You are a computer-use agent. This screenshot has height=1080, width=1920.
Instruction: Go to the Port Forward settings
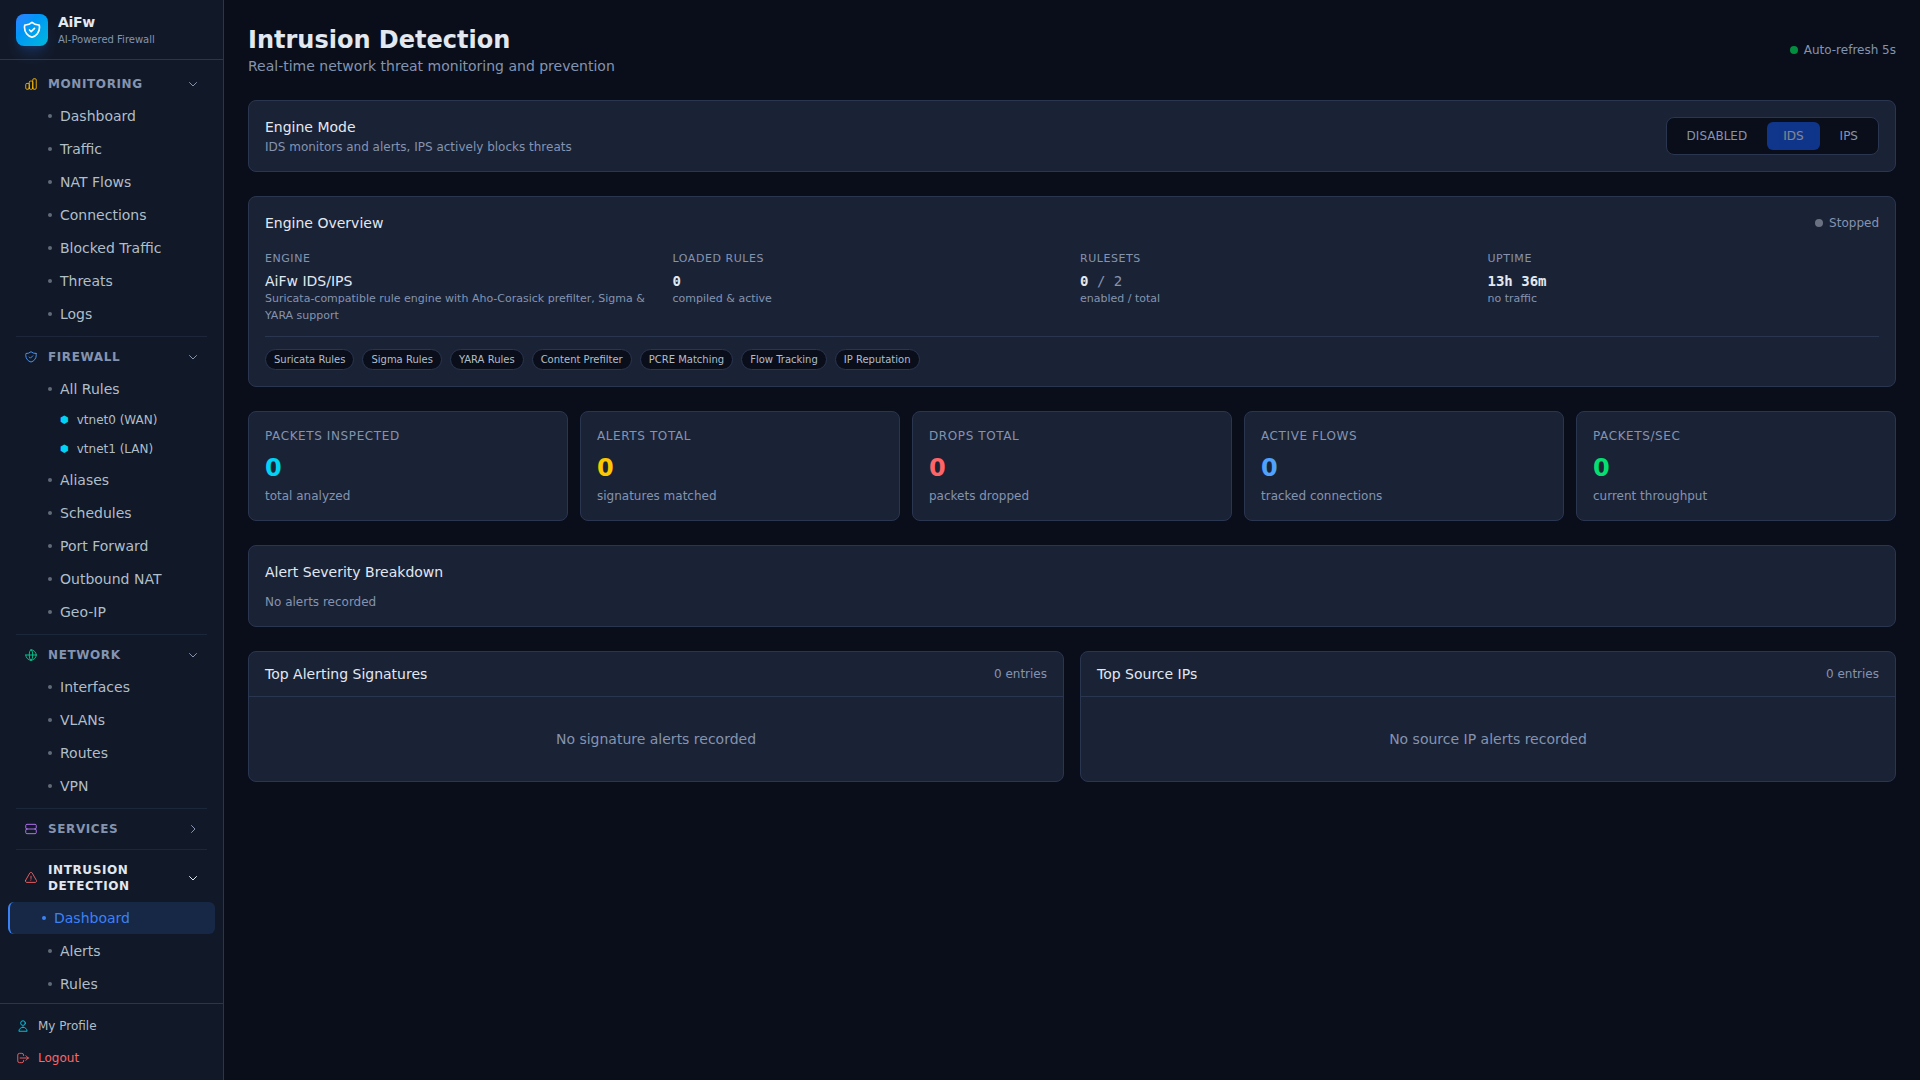tap(103, 546)
